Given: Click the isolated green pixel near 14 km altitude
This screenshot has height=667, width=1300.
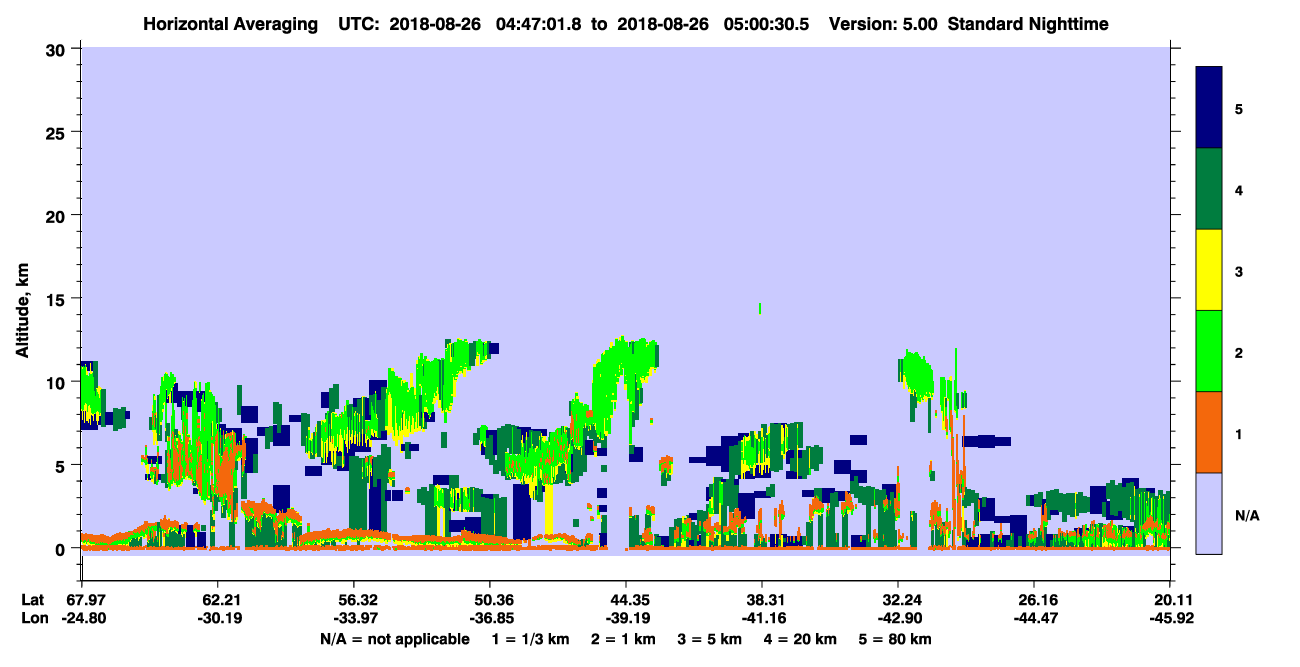Looking at the screenshot, I should tap(761, 308).
